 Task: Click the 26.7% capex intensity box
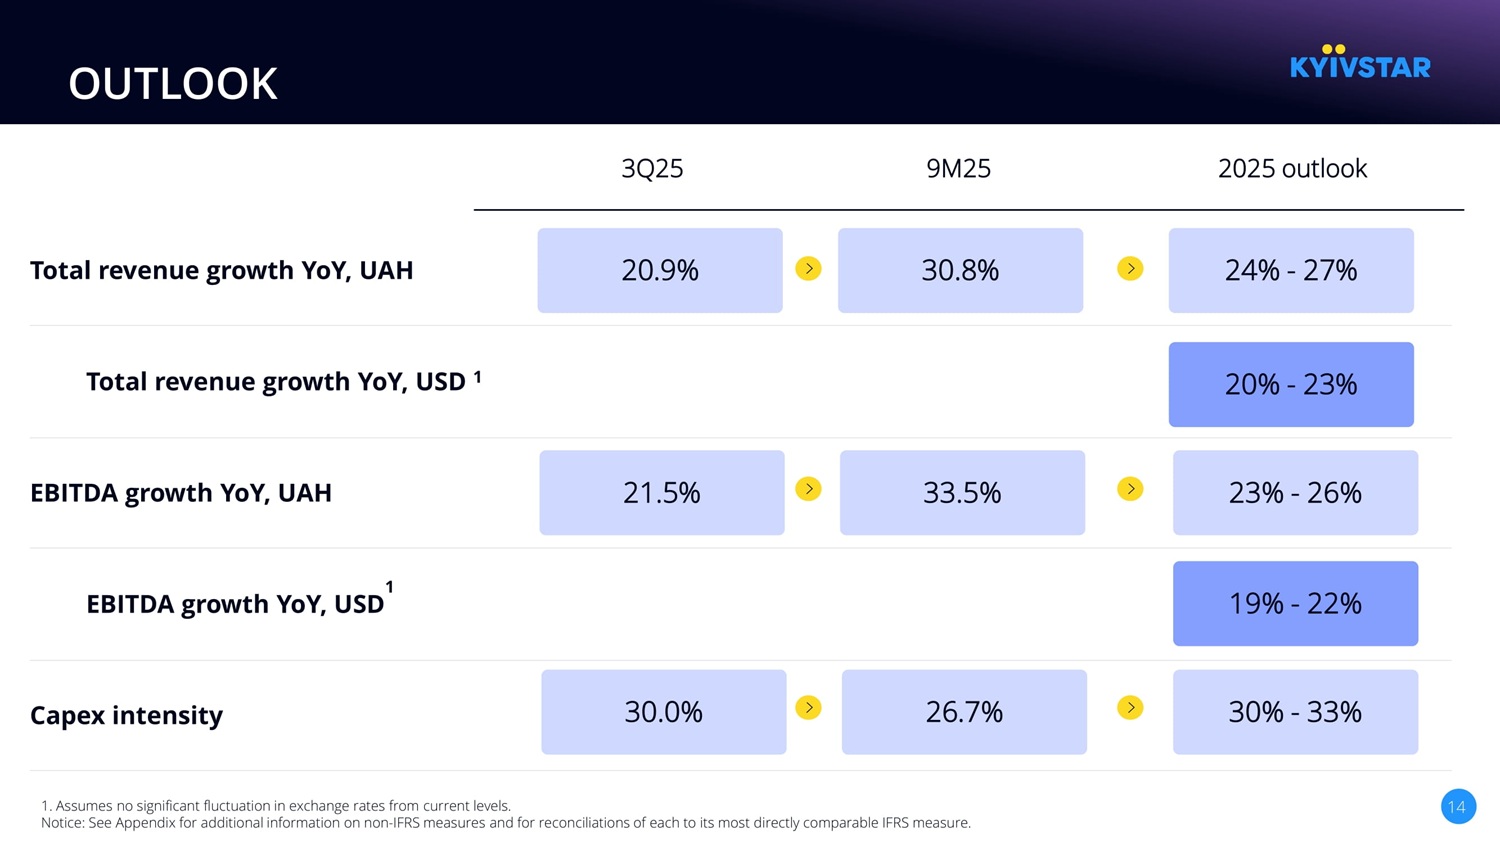coord(964,712)
